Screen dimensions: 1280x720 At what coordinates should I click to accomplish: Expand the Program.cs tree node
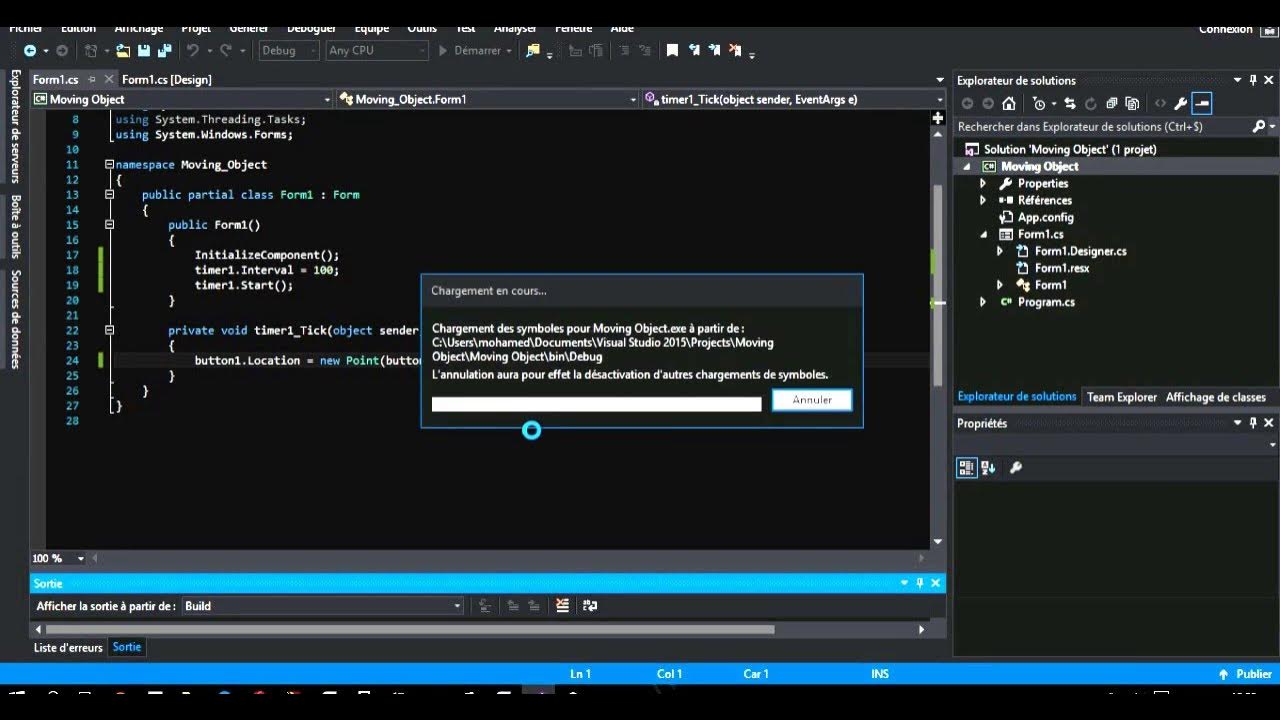coord(983,302)
